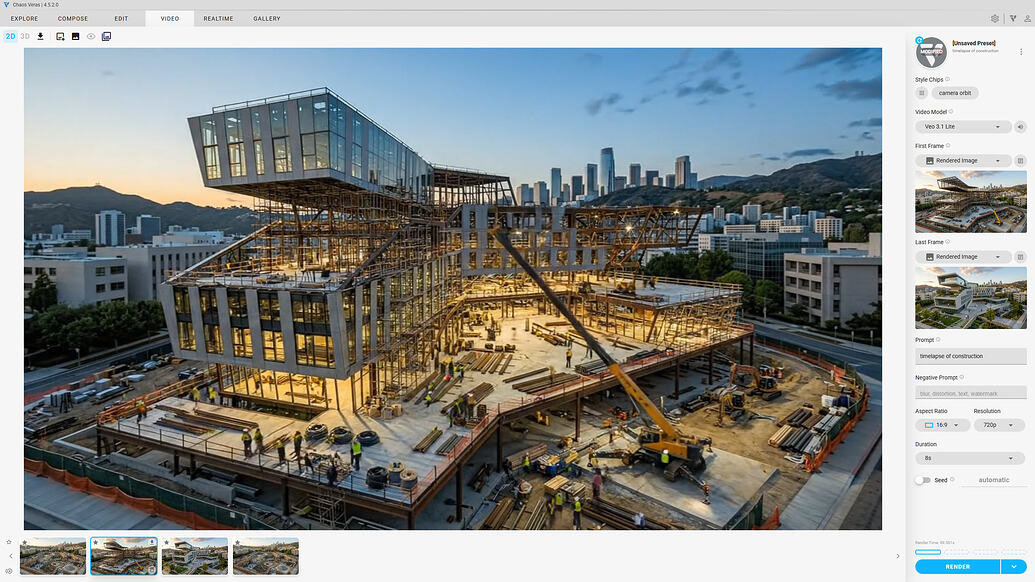The image size is (1035, 582).
Task: Click the Last Frame info icon
Action: [947, 242]
